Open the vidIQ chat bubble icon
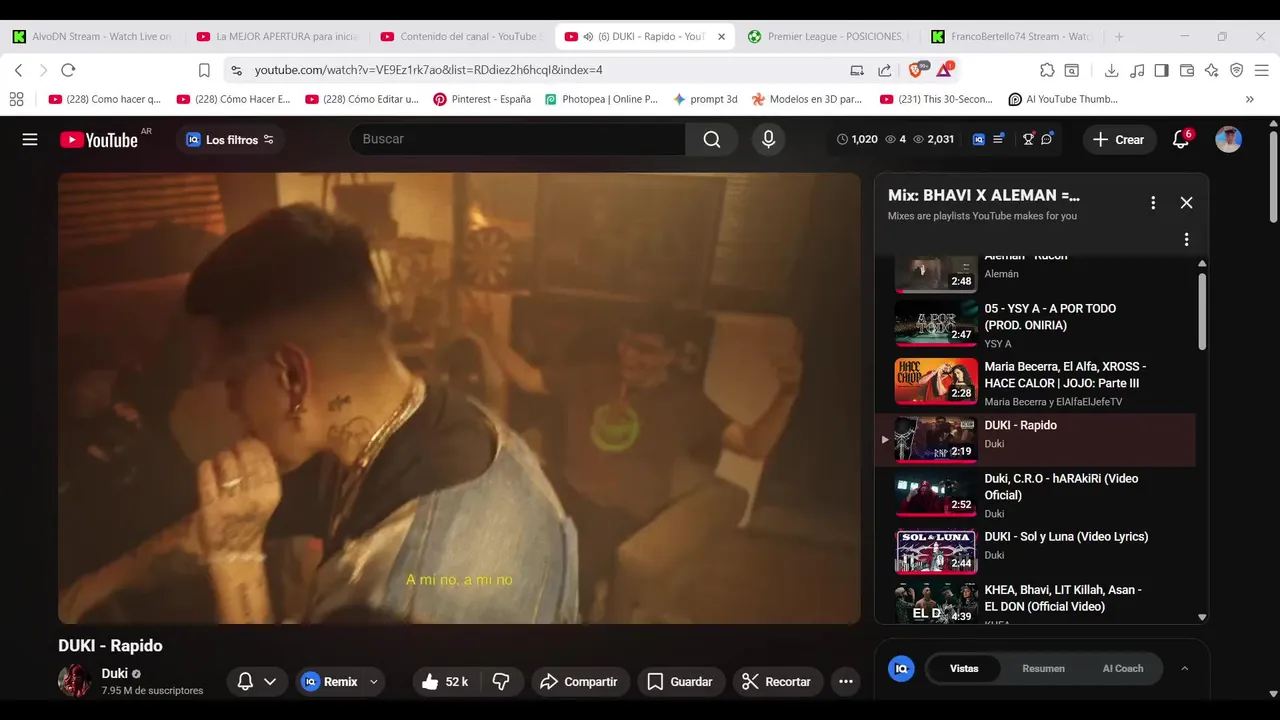The image size is (1280, 720). click(x=1047, y=139)
